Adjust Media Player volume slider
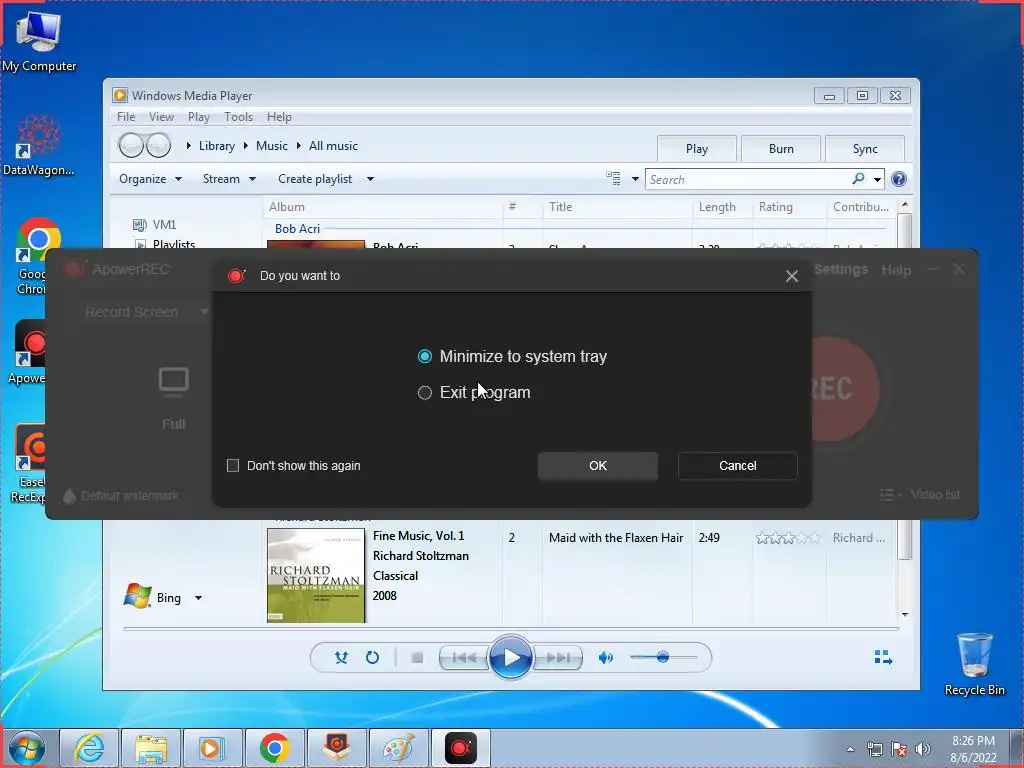The height and width of the screenshot is (768, 1024). pyautogui.click(x=663, y=657)
